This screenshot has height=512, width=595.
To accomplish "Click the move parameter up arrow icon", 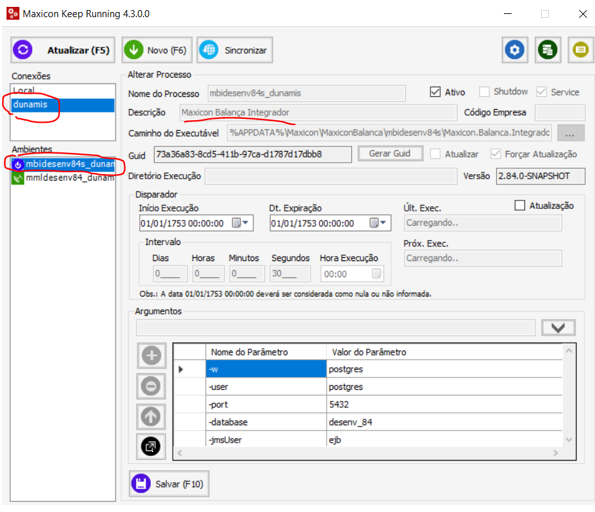I will (x=151, y=417).
